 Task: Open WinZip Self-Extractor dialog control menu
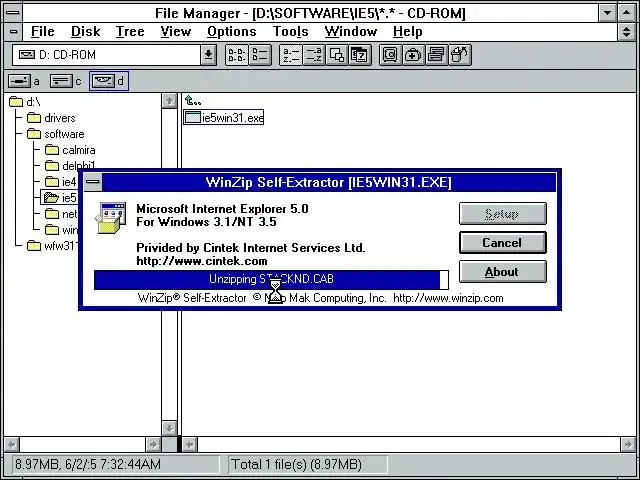93,182
